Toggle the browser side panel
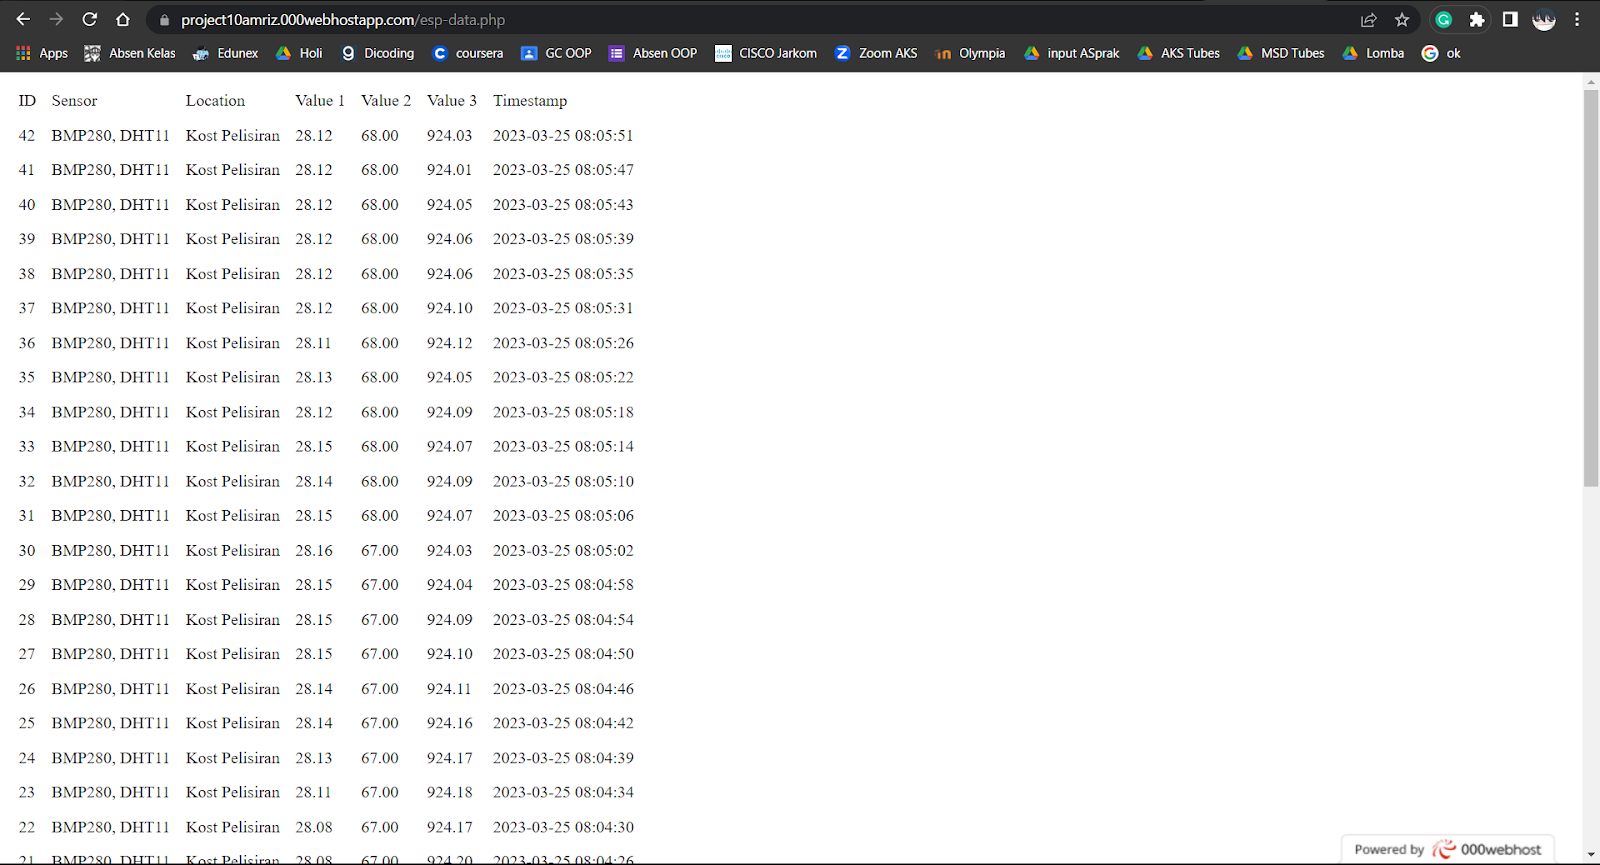This screenshot has height=865, width=1600. tap(1510, 20)
